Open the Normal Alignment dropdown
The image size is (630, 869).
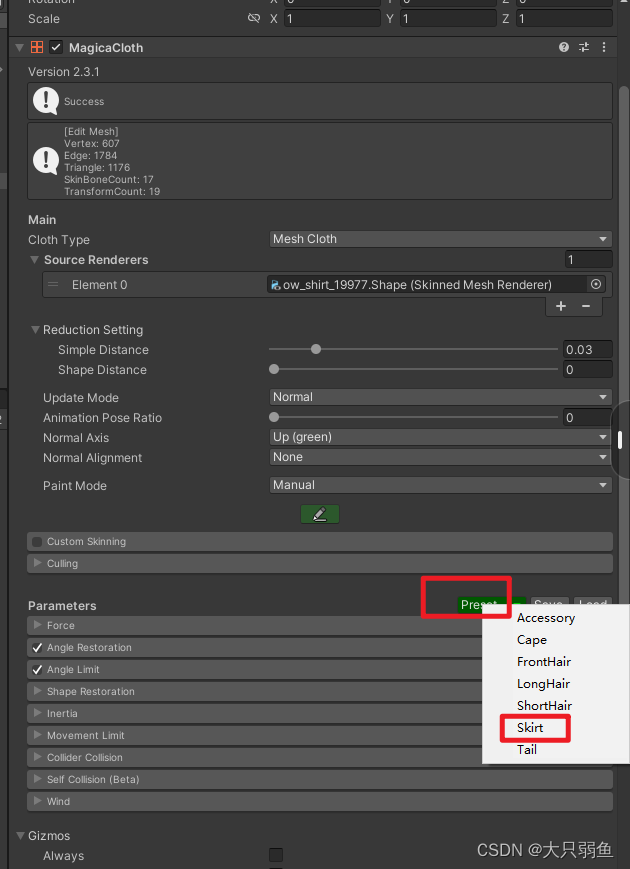coord(441,457)
